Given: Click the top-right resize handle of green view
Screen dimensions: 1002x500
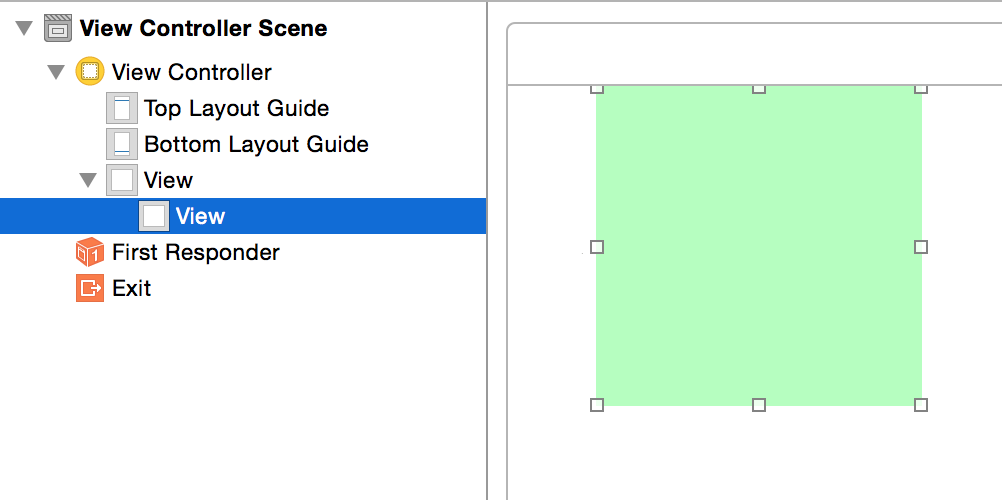Looking at the screenshot, I should (921, 88).
